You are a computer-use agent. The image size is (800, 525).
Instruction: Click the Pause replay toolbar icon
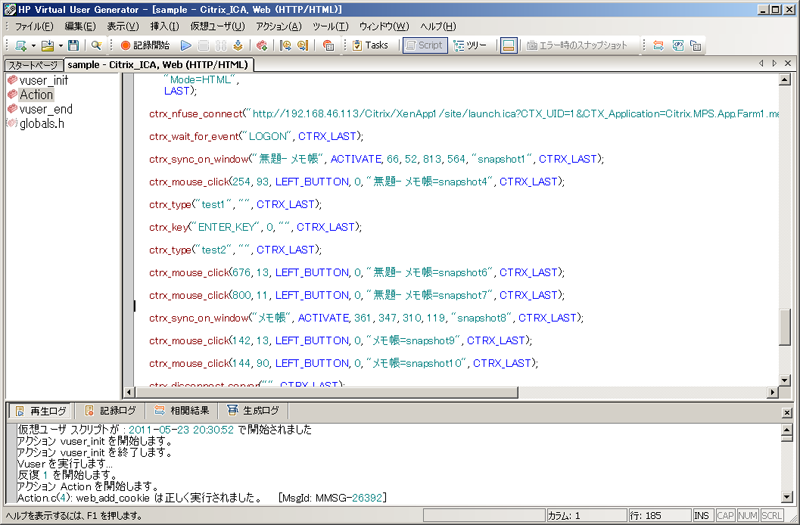[220, 45]
